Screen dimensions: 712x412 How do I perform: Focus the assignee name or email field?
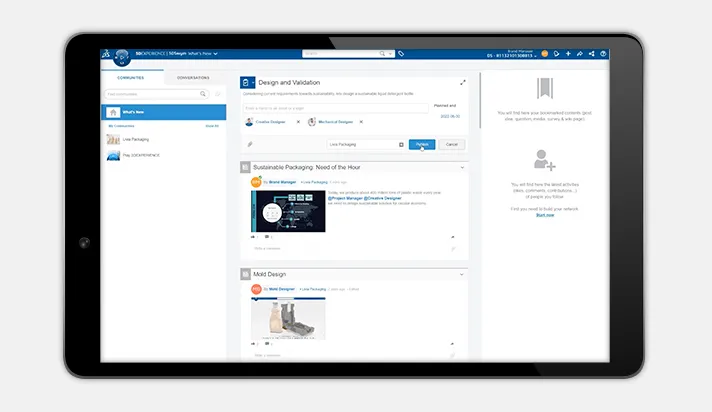336,108
